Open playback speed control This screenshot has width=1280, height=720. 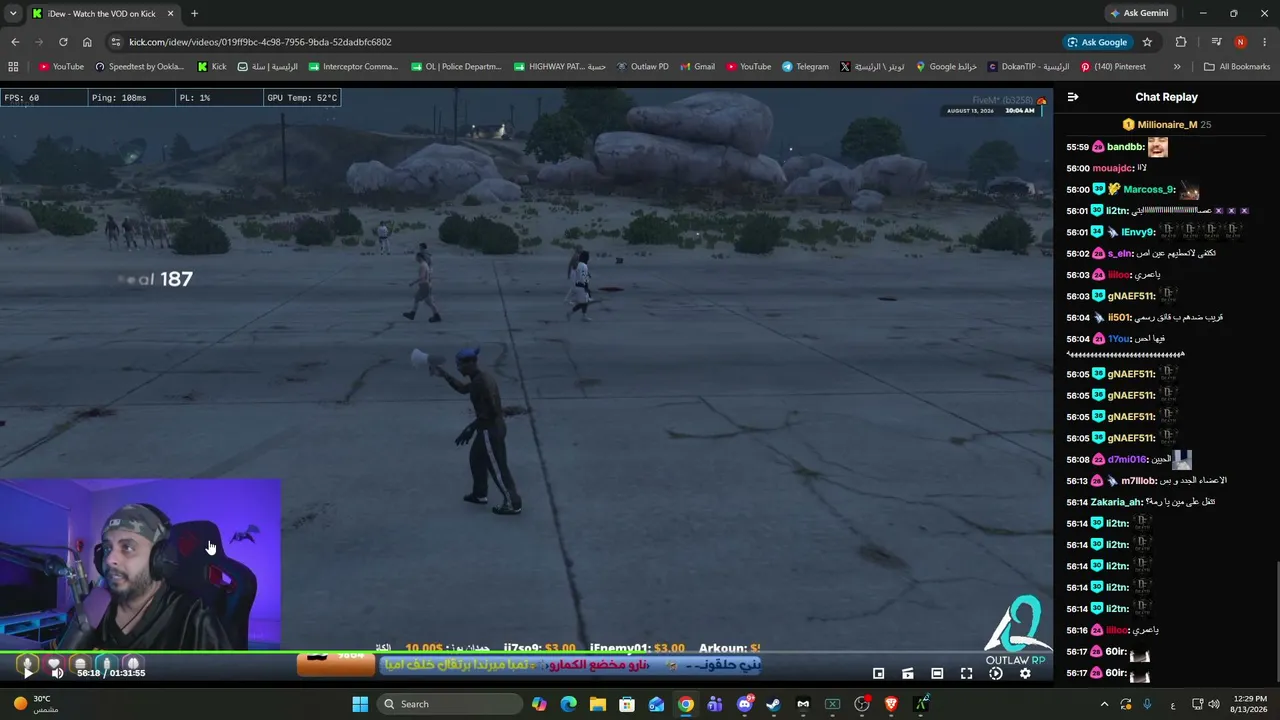coord(996,673)
